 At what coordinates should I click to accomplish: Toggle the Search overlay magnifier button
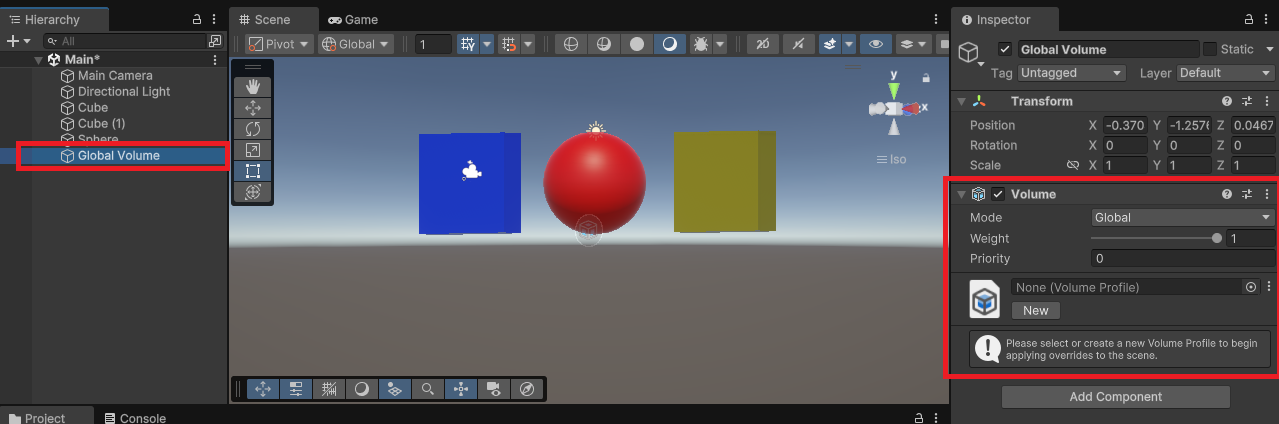click(427, 389)
